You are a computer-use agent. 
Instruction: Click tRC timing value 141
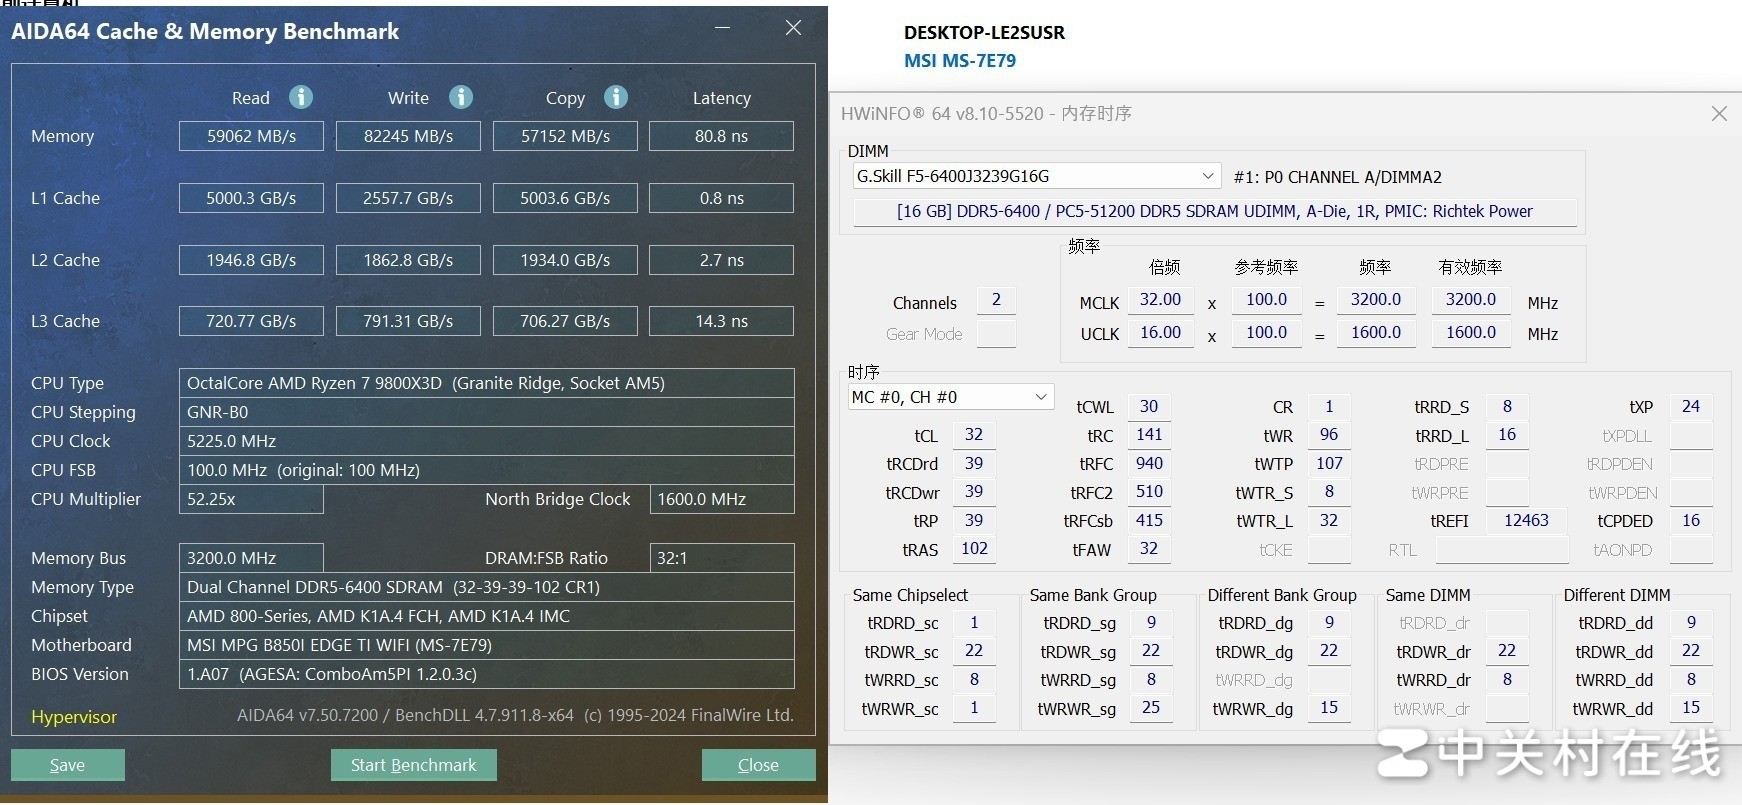[x=1149, y=435]
